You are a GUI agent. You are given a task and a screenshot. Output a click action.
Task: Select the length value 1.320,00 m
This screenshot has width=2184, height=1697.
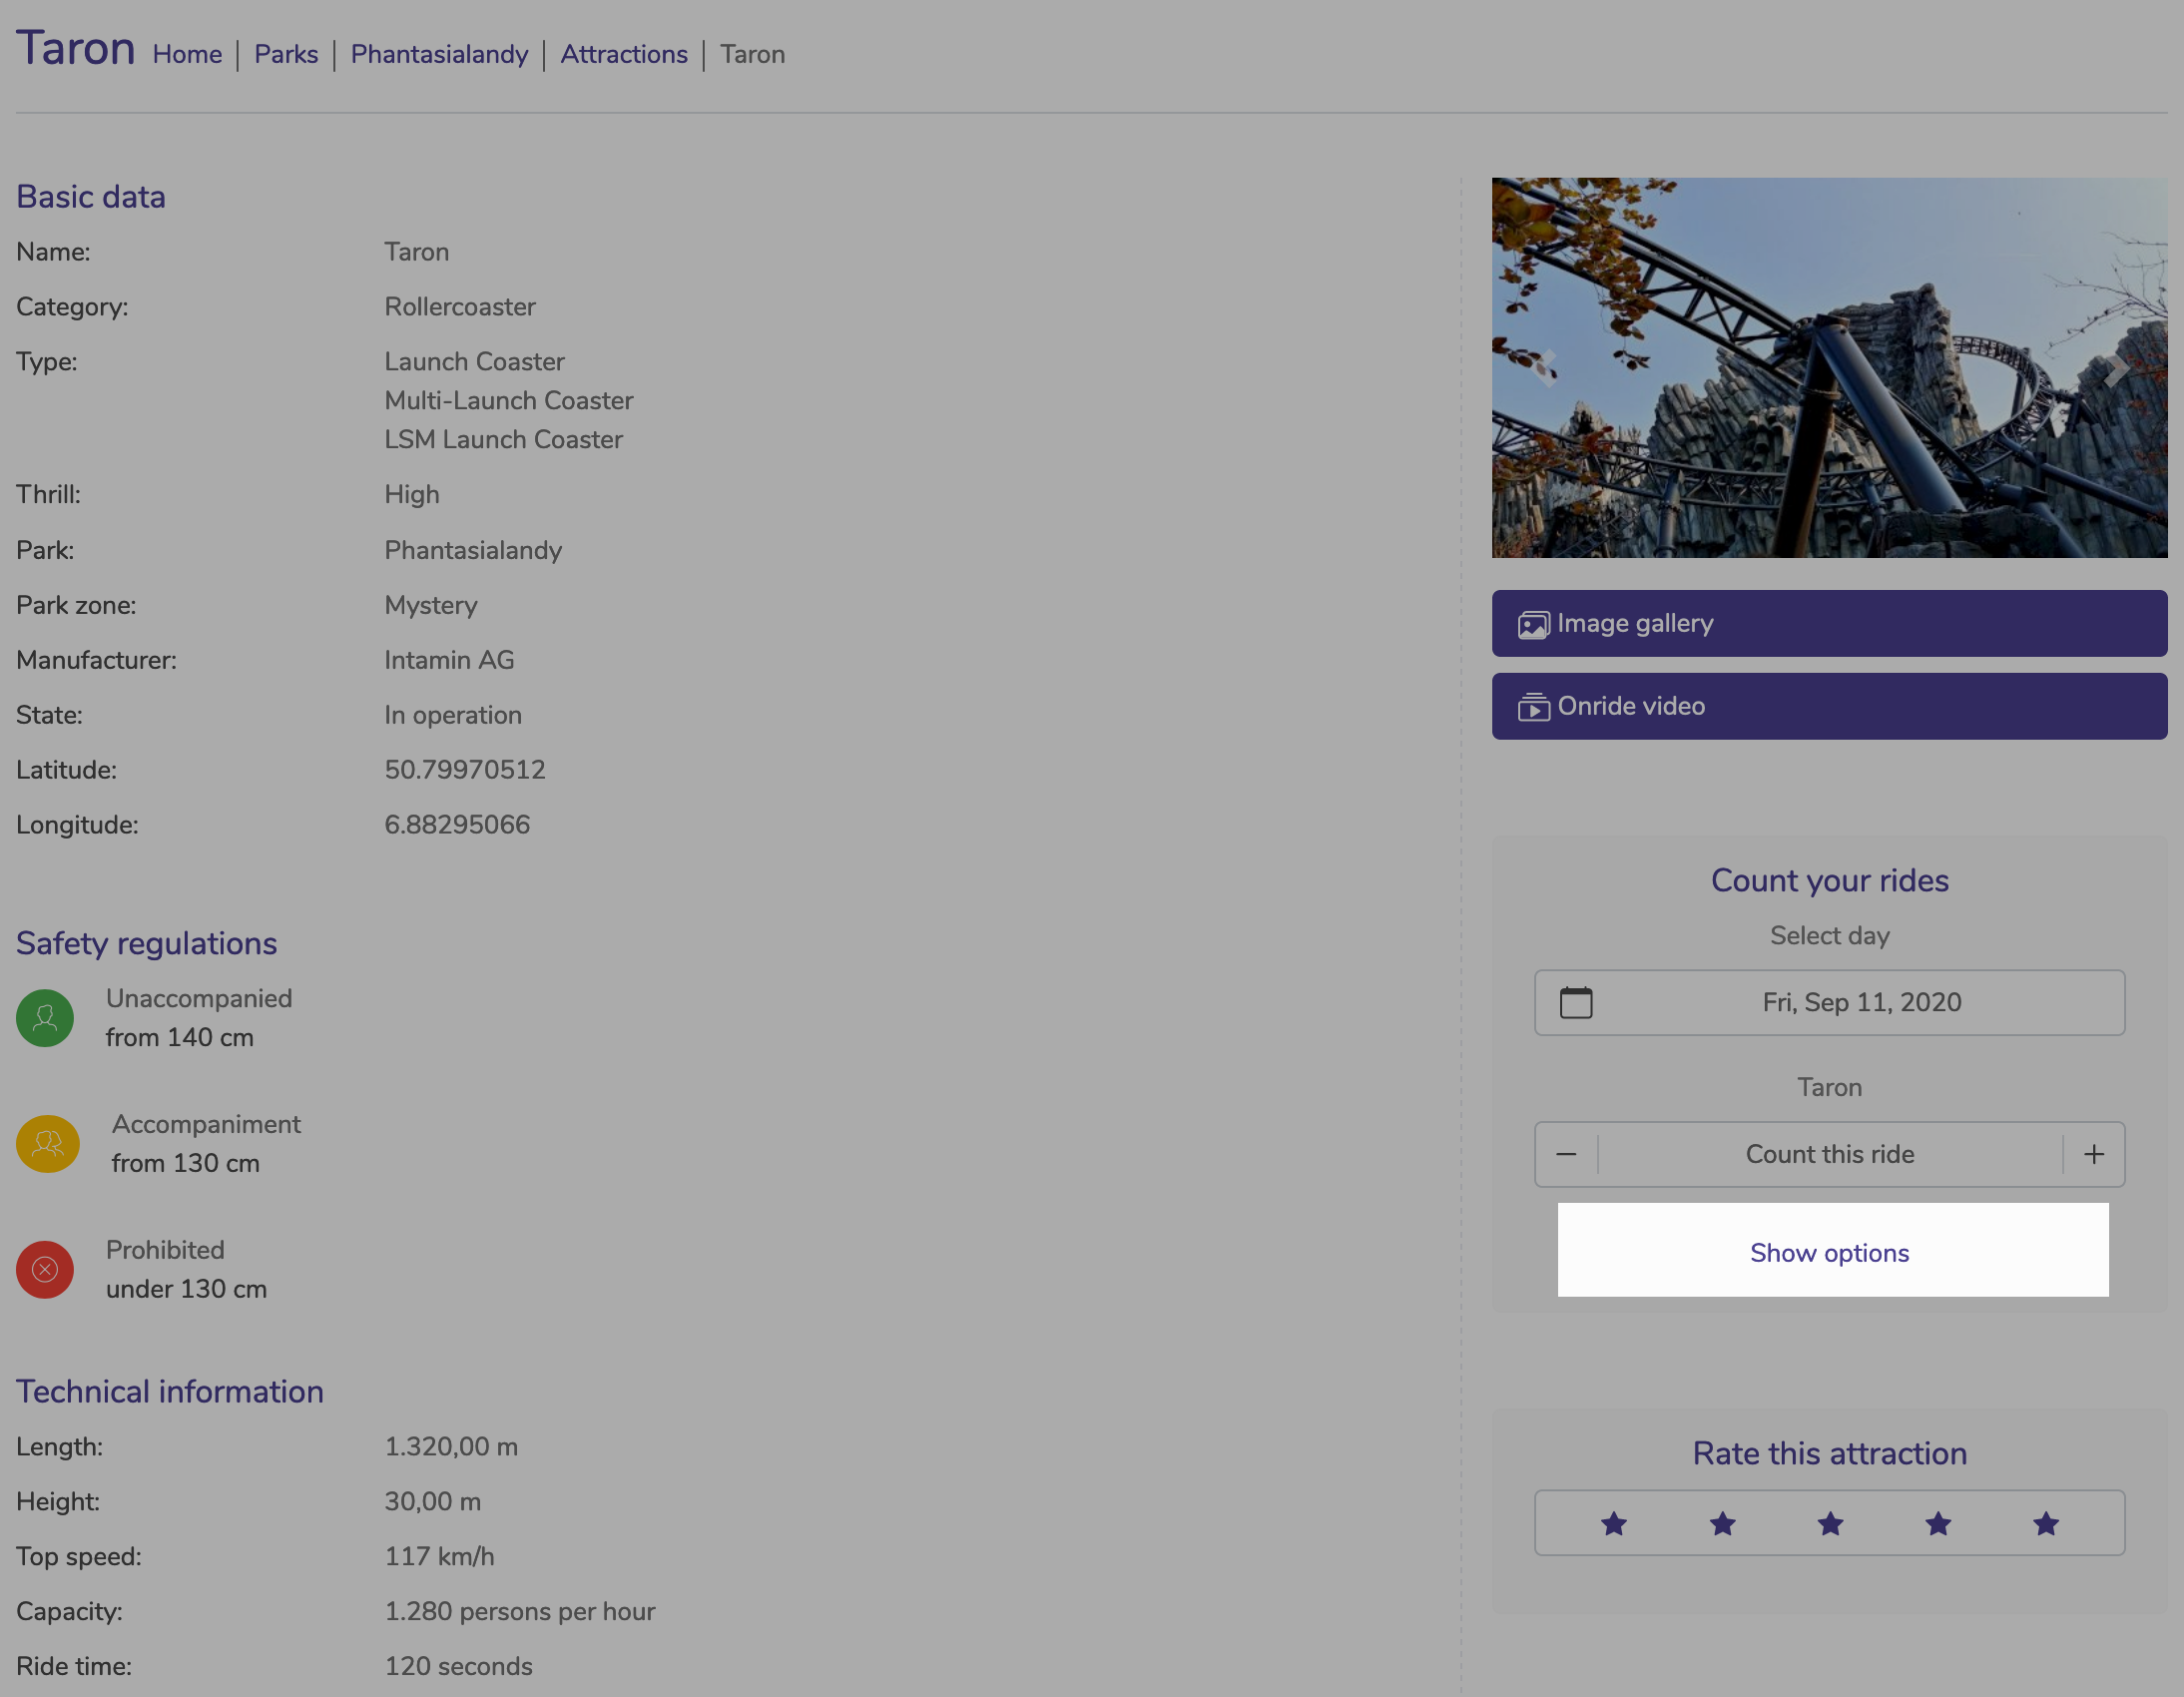pyautogui.click(x=451, y=1447)
